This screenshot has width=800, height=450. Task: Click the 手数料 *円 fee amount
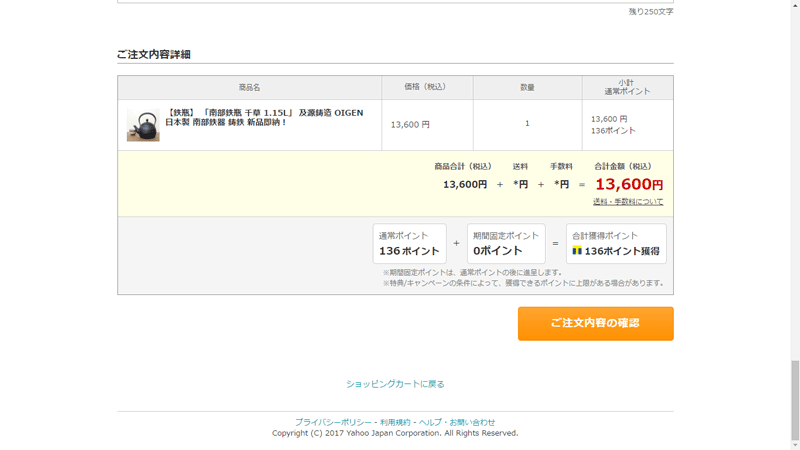561,184
